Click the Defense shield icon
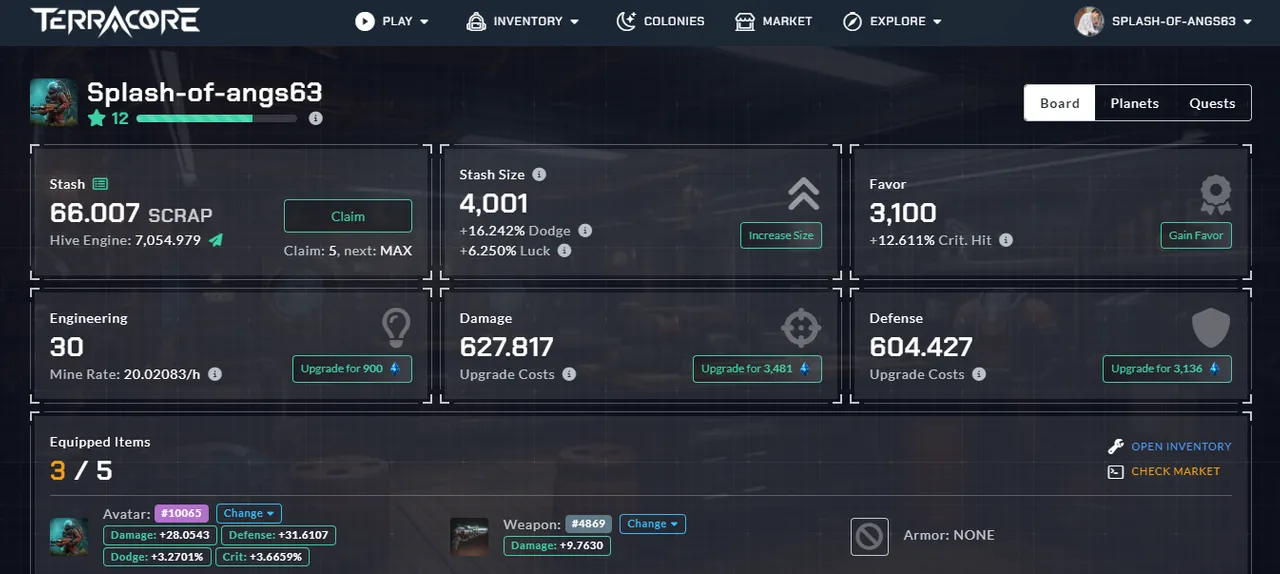Viewport: 1280px width, 574px height. (1211, 327)
